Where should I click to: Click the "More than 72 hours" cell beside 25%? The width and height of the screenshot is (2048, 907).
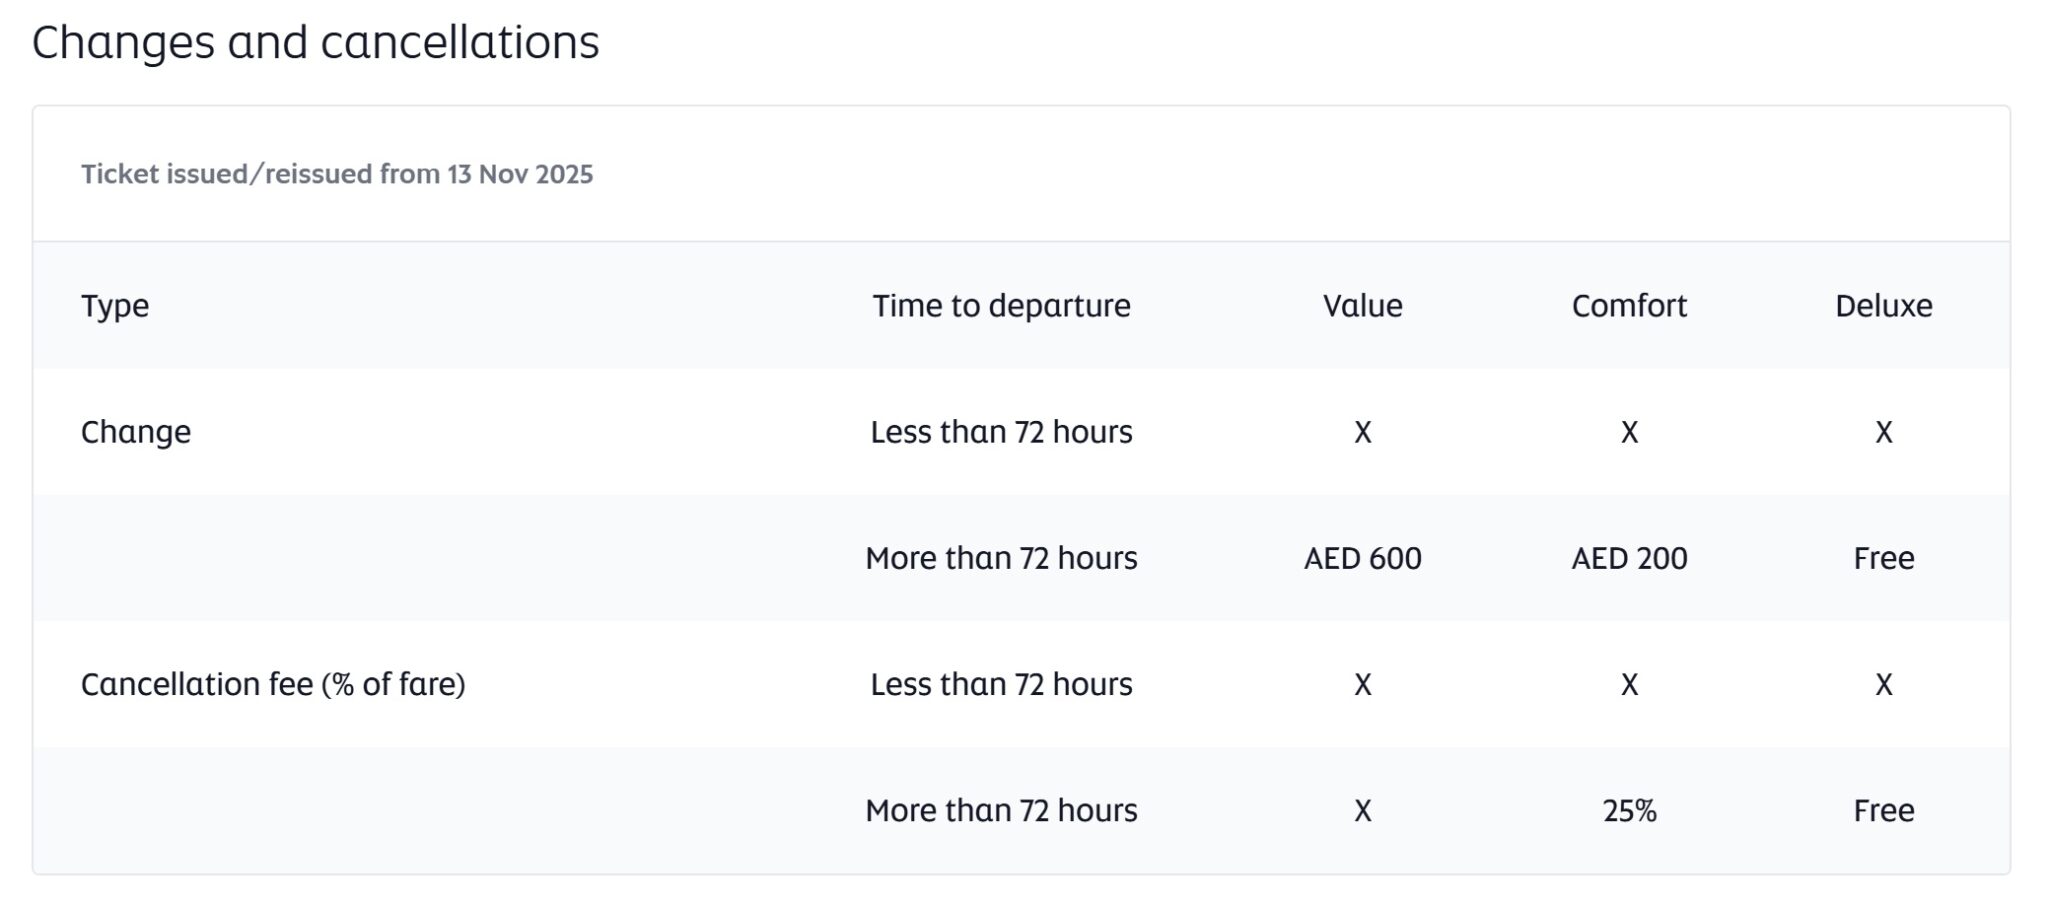tap(1001, 810)
